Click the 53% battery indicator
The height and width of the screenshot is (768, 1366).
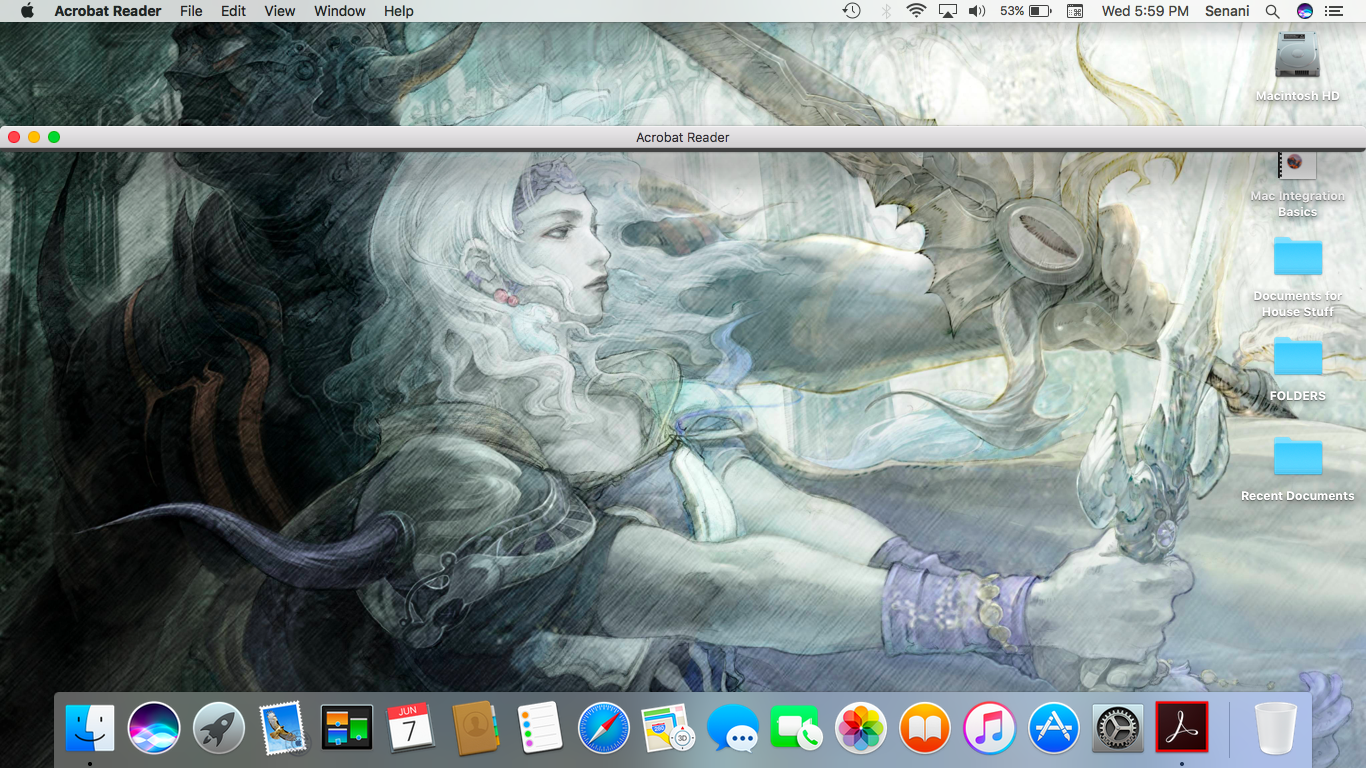(1025, 11)
